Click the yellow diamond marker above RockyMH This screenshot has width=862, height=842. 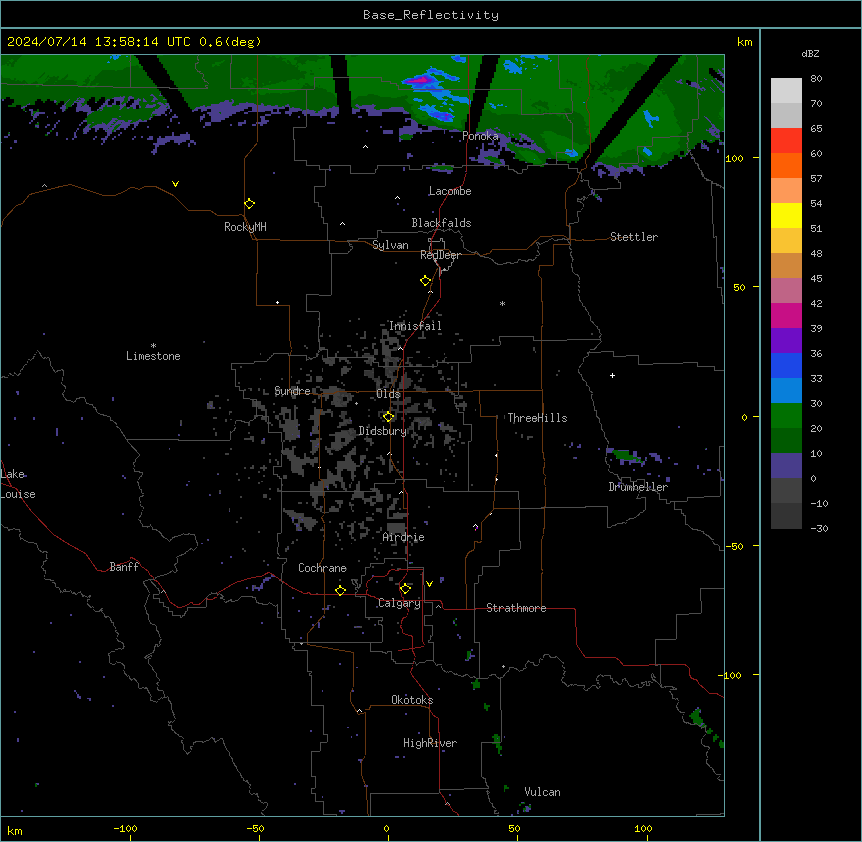pyautogui.click(x=250, y=204)
